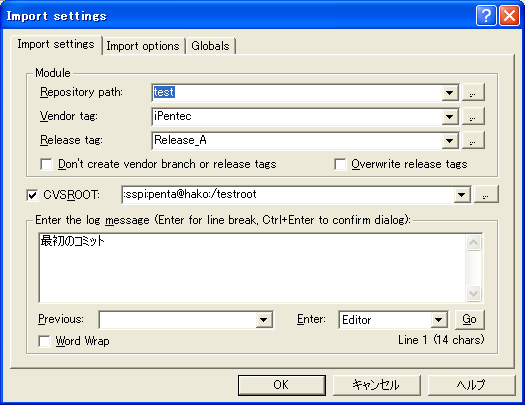Click the log message scrollbar down arrow
The width and height of the screenshot is (525, 405).
(473, 294)
